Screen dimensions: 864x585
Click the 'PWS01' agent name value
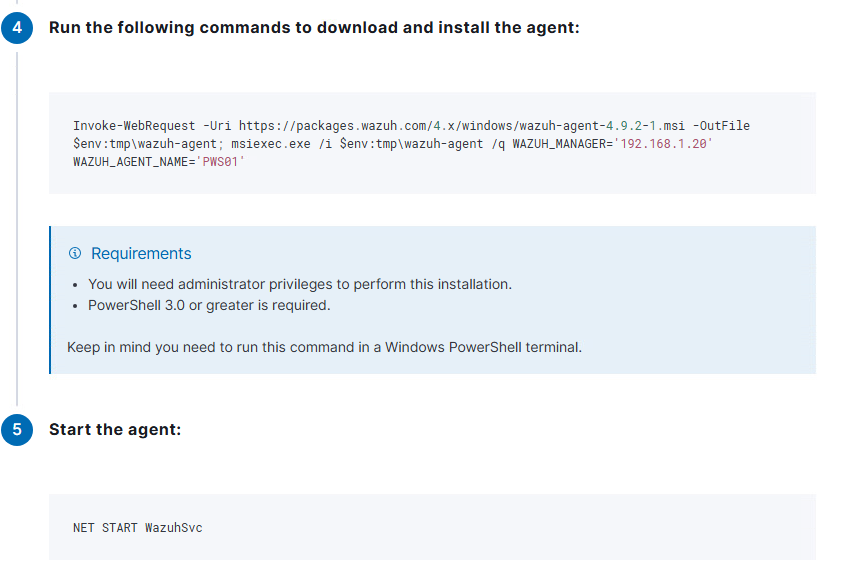point(220,162)
